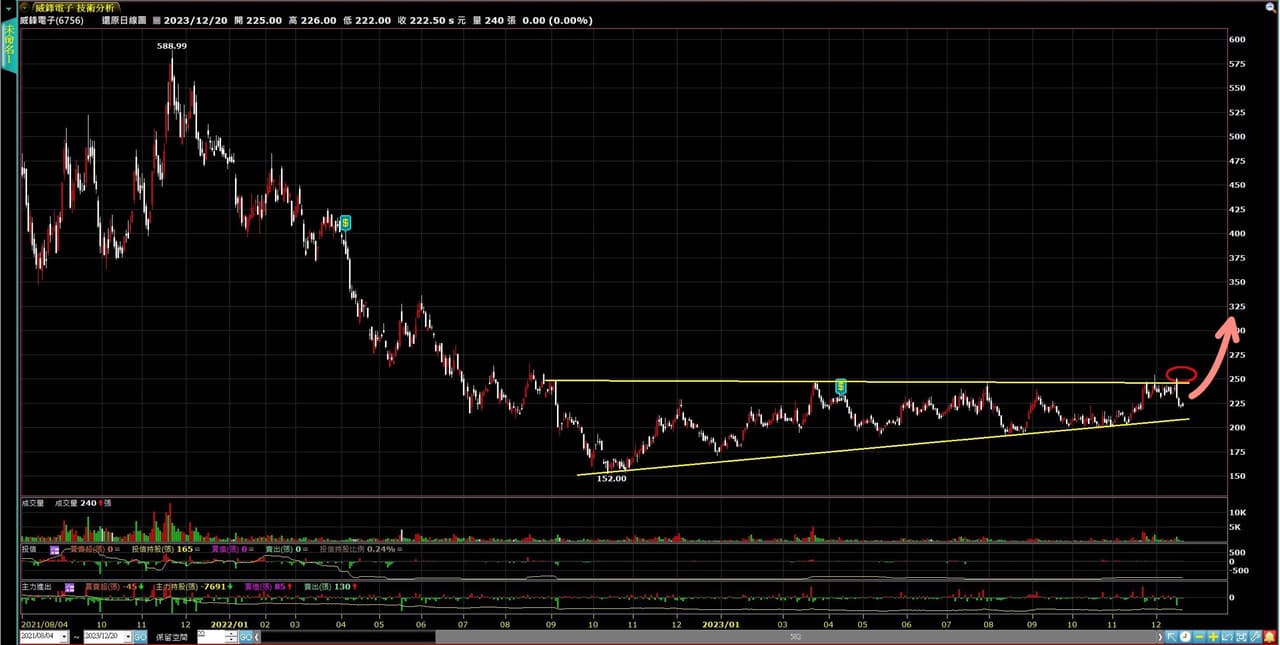Click the cursor pointer tool in the bottom toolbar
The image size is (1280, 645).
tap(1171, 636)
